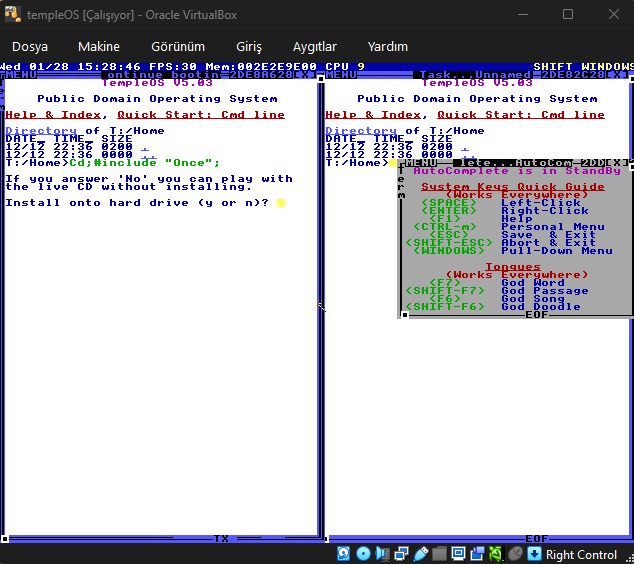Click the keyboard capture arrow icon
634x564 pixels.
[534, 553]
